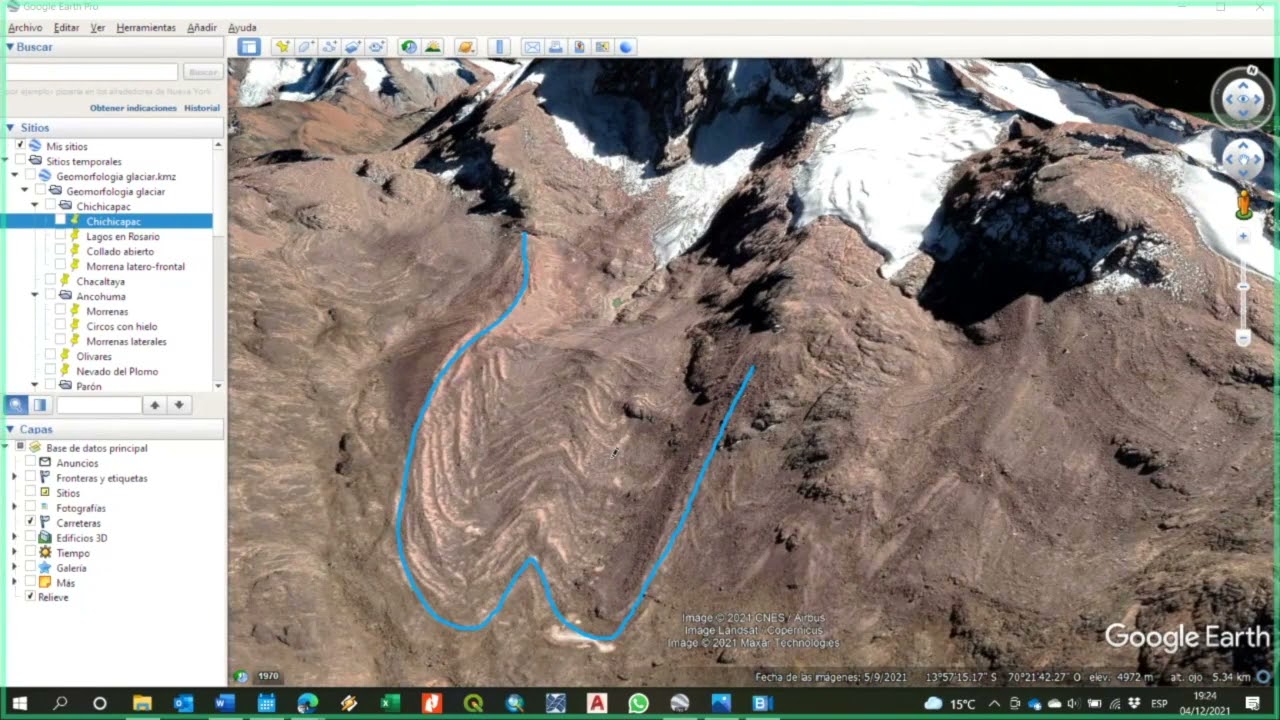Open Word from the taskbar
This screenshot has width=1280, height=720.
pos(224,703)
